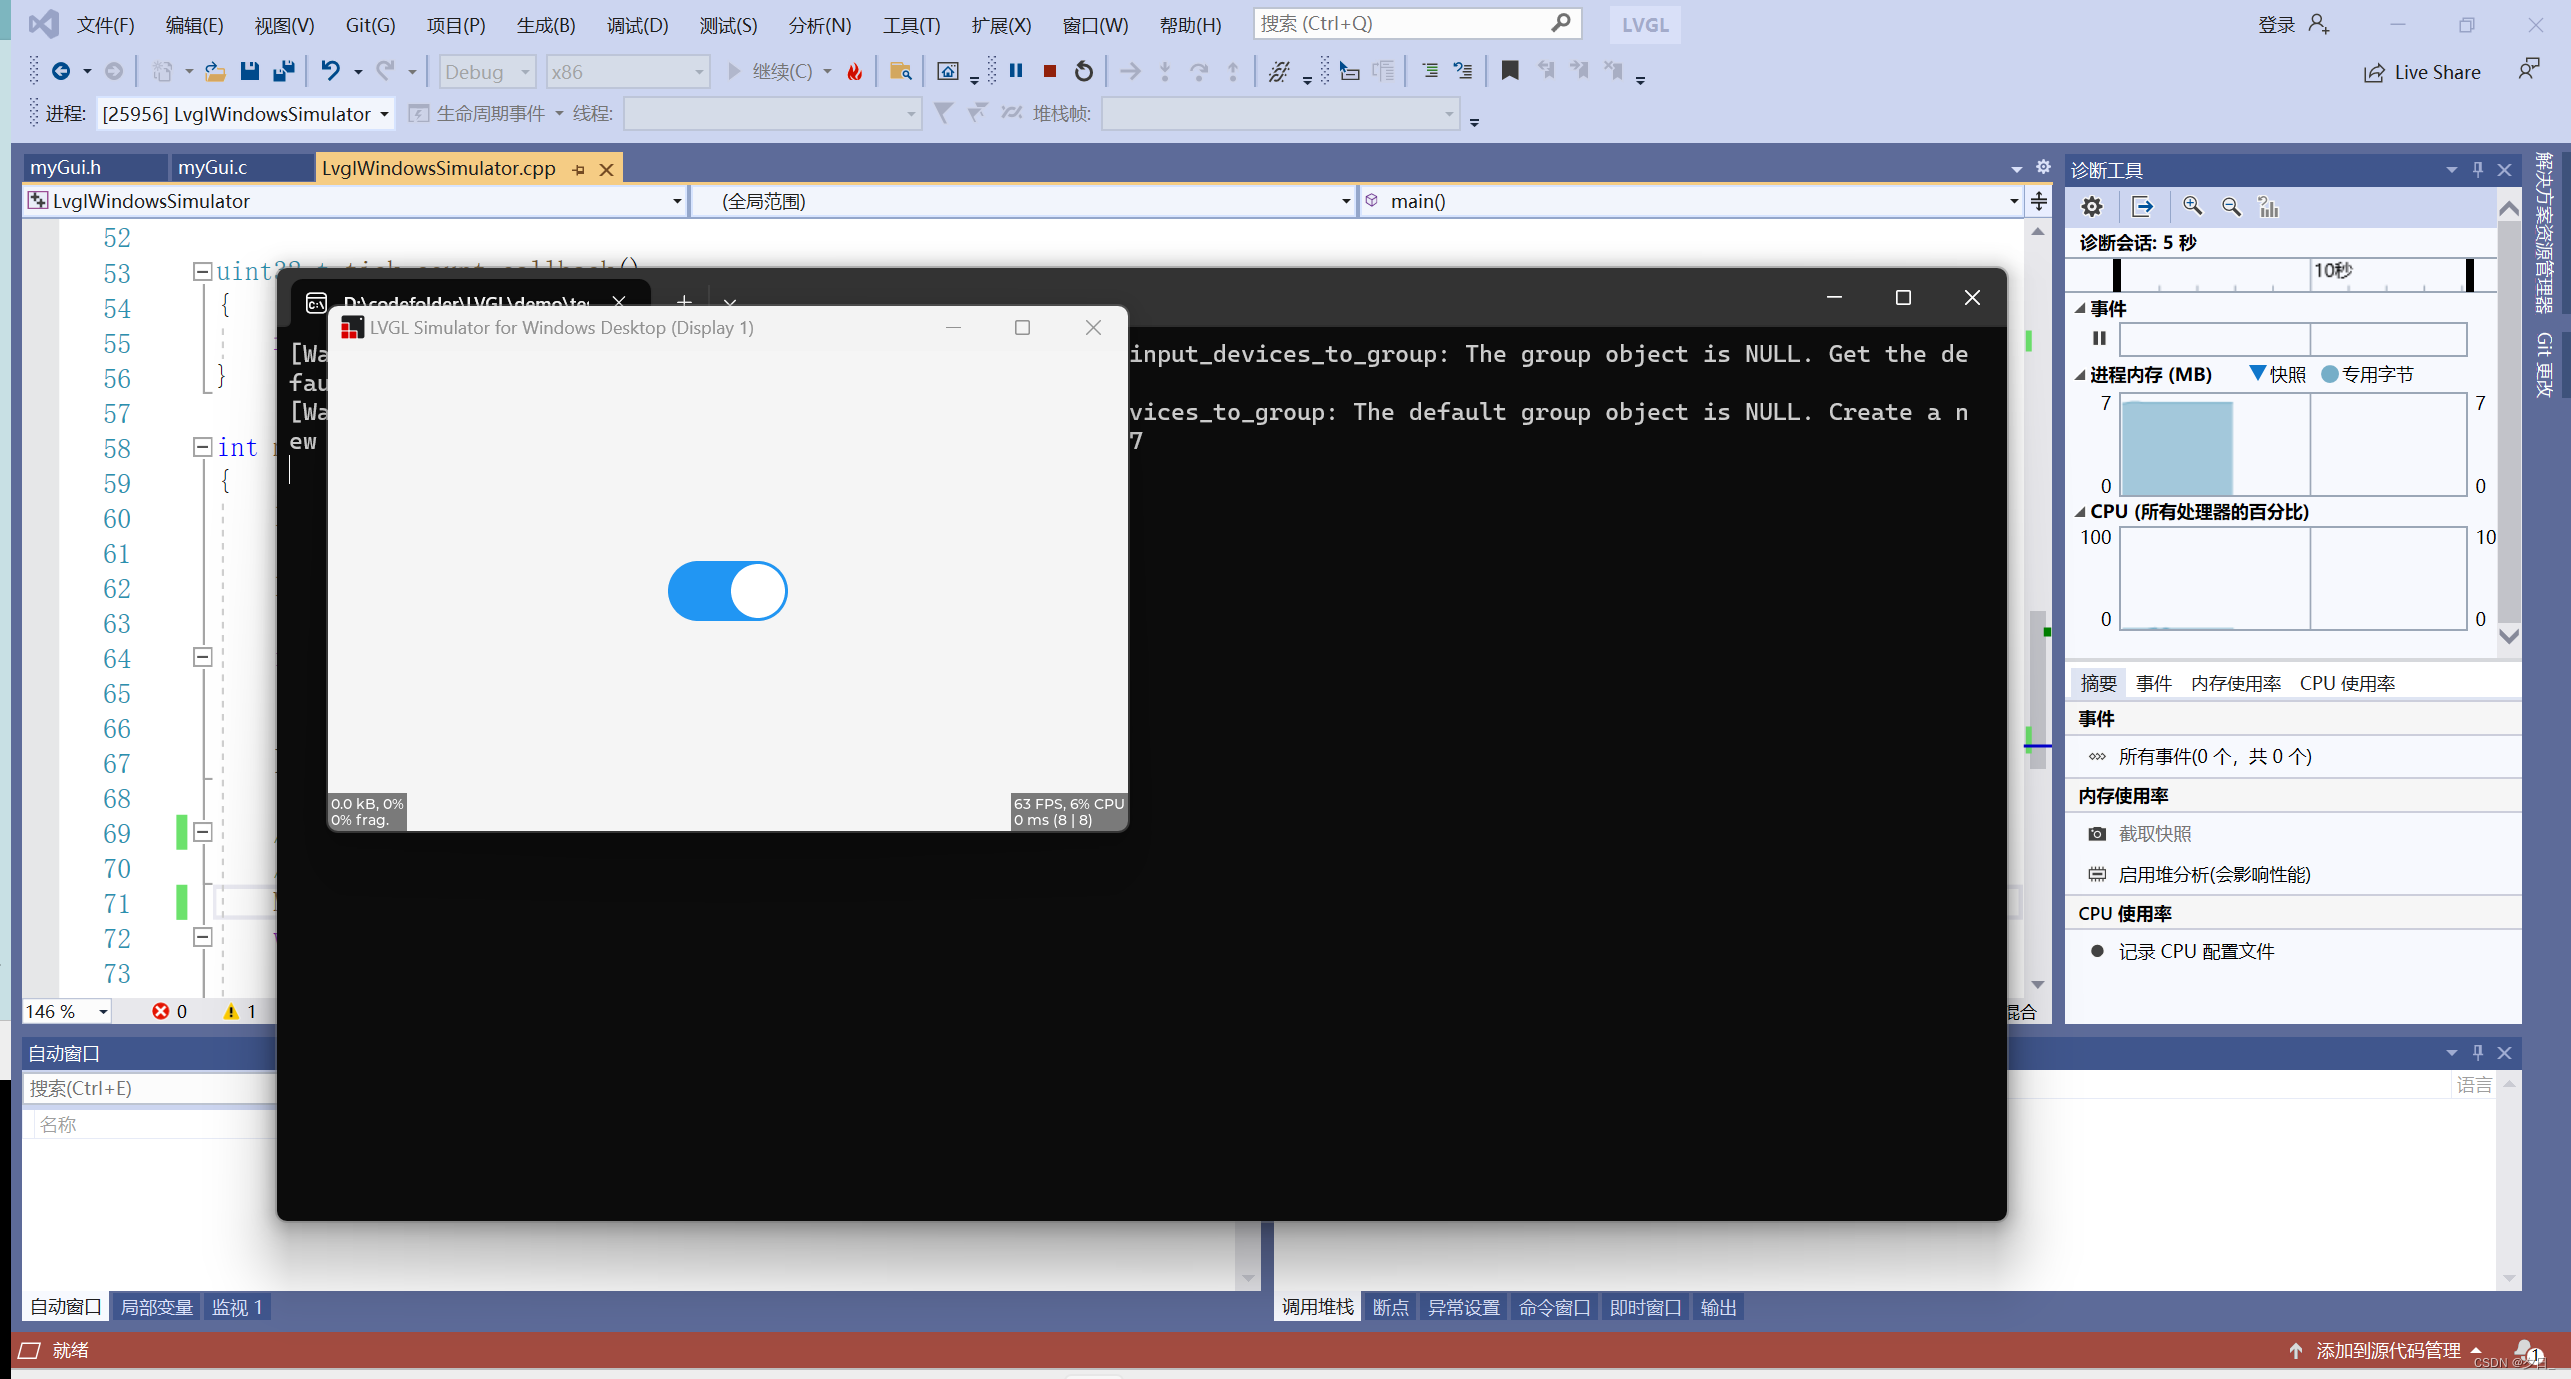Collapse the CPU 所有处理器的百分比 section
The height and width of the screenshot is (1379, 2571).
pos(2080,511)
